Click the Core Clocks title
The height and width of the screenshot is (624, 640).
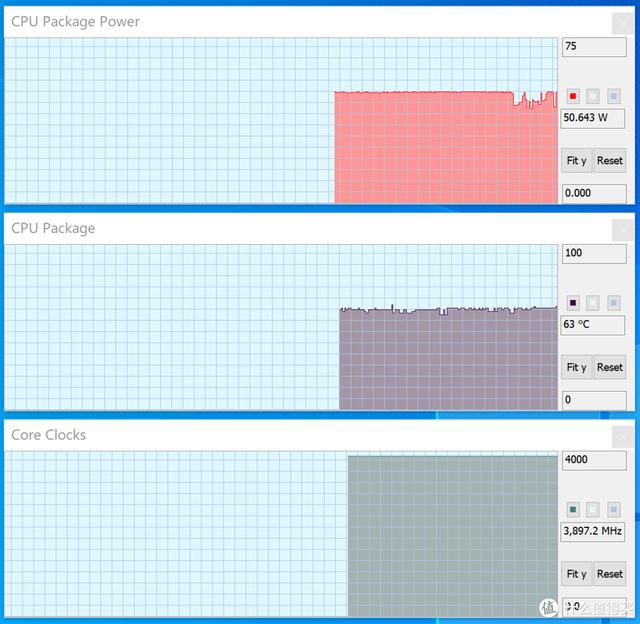point(49,435)
